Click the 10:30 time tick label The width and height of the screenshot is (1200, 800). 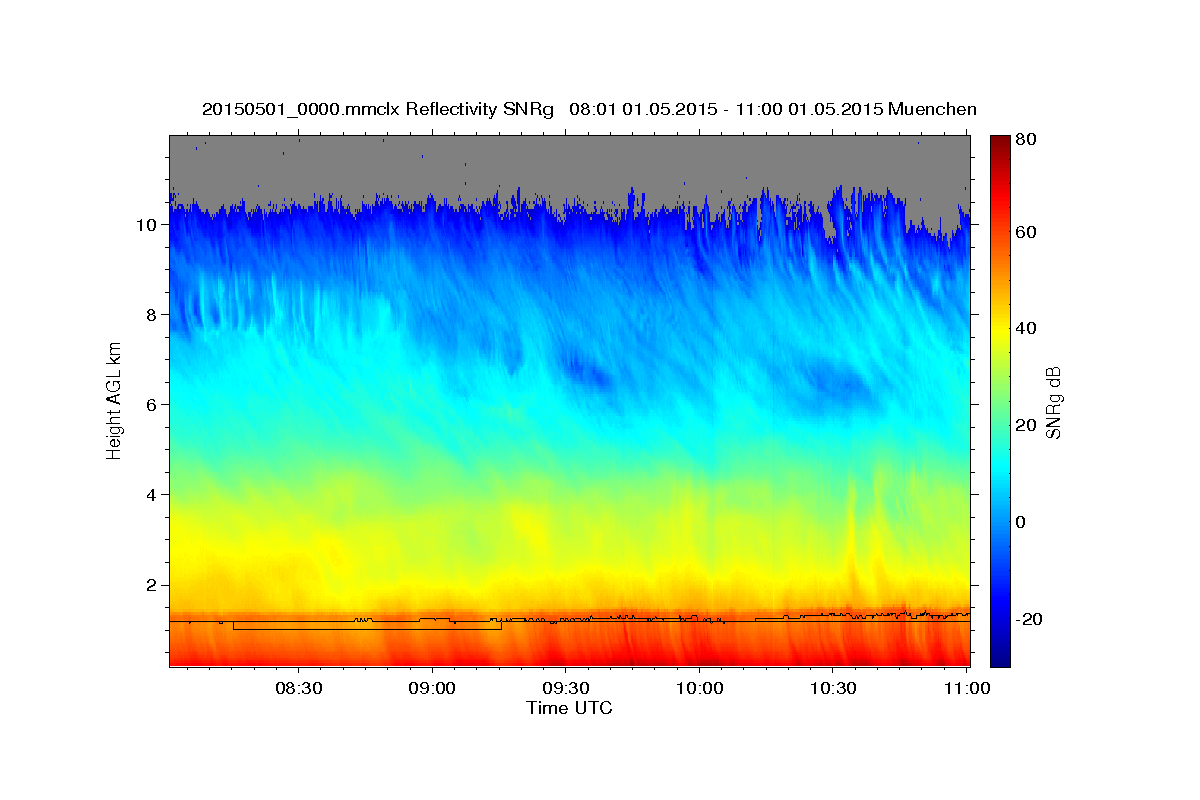tap(833, 688)
